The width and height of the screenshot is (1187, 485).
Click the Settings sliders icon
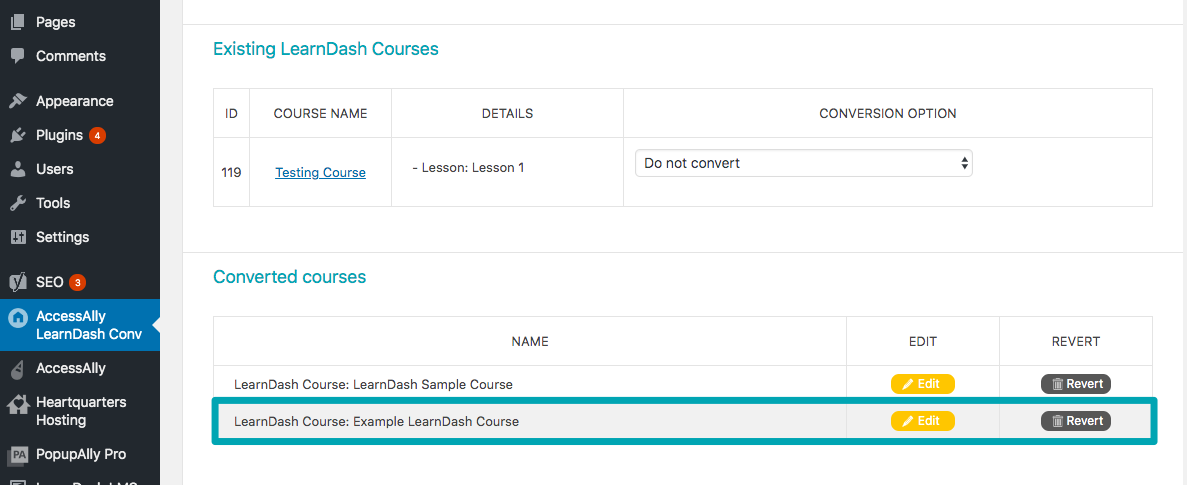(17, 237)
